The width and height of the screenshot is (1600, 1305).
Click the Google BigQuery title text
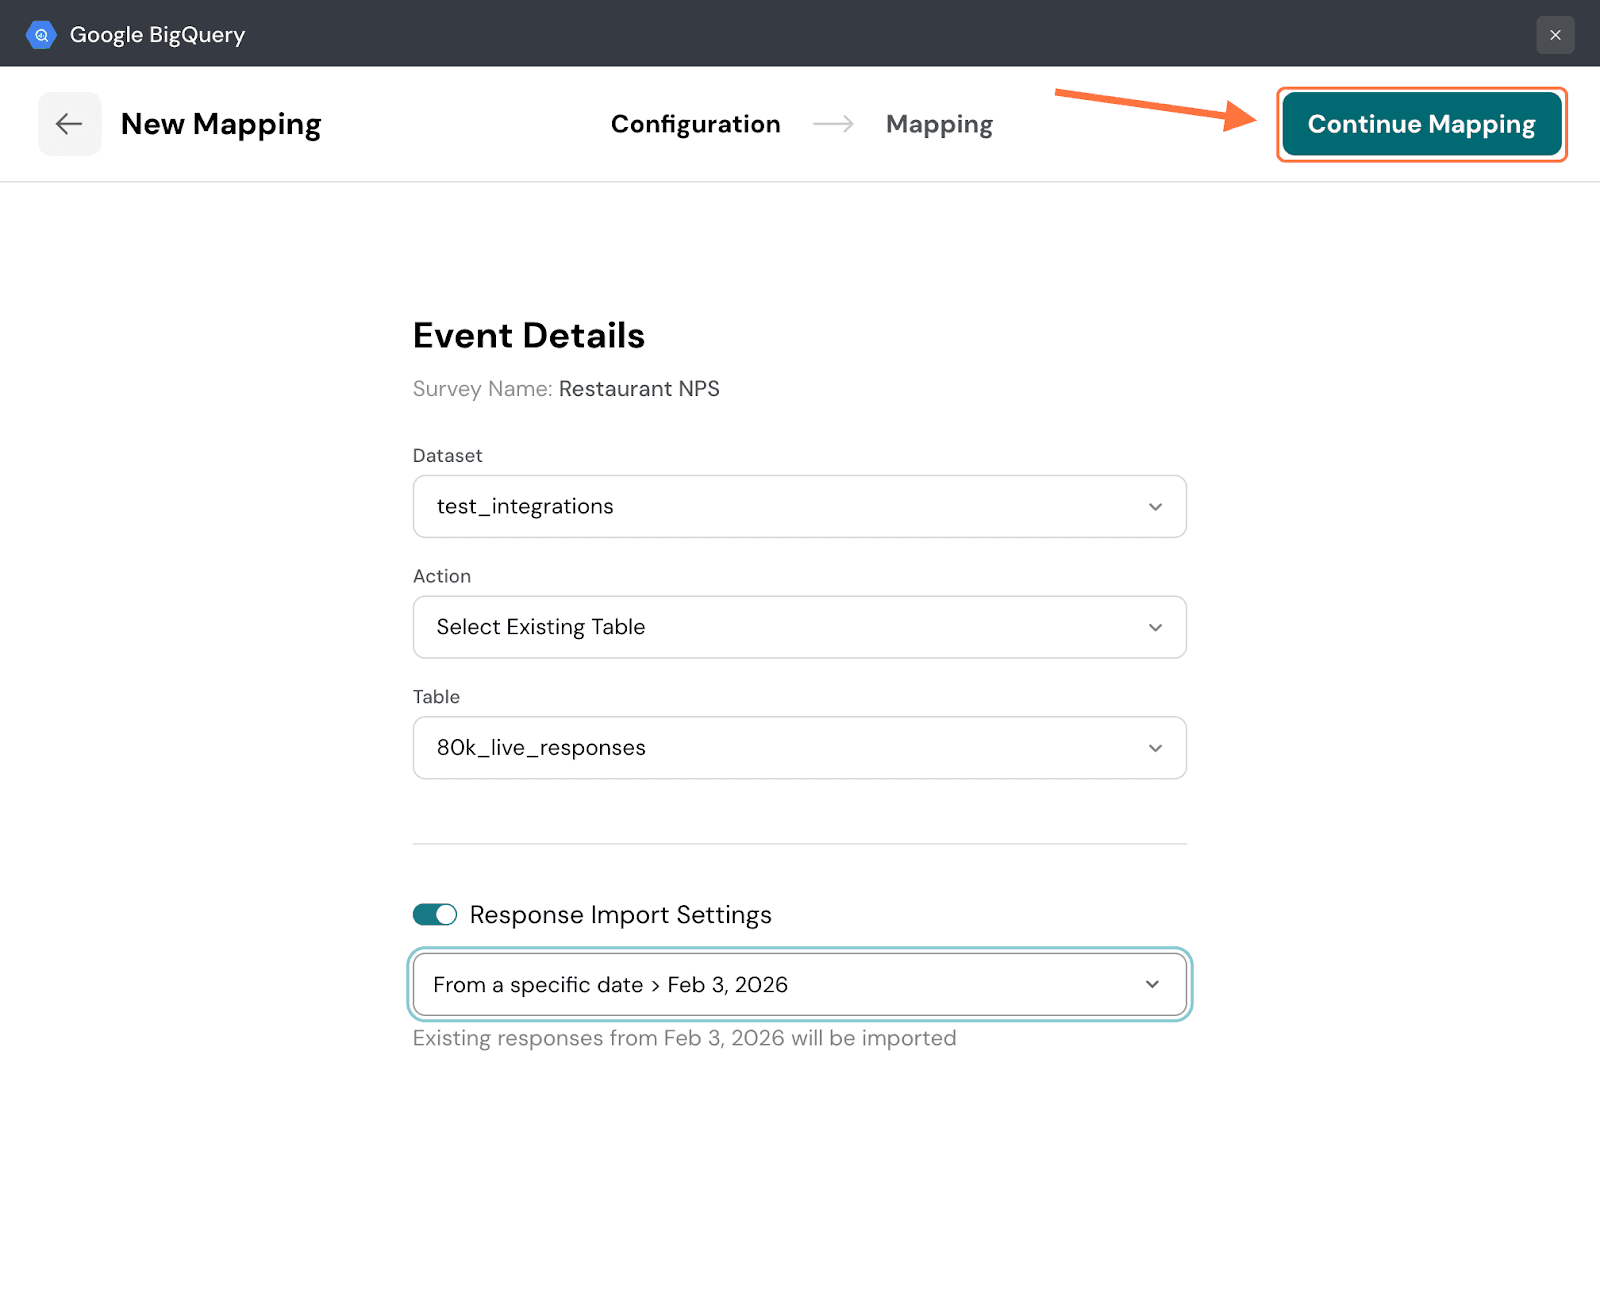[157, 35]
